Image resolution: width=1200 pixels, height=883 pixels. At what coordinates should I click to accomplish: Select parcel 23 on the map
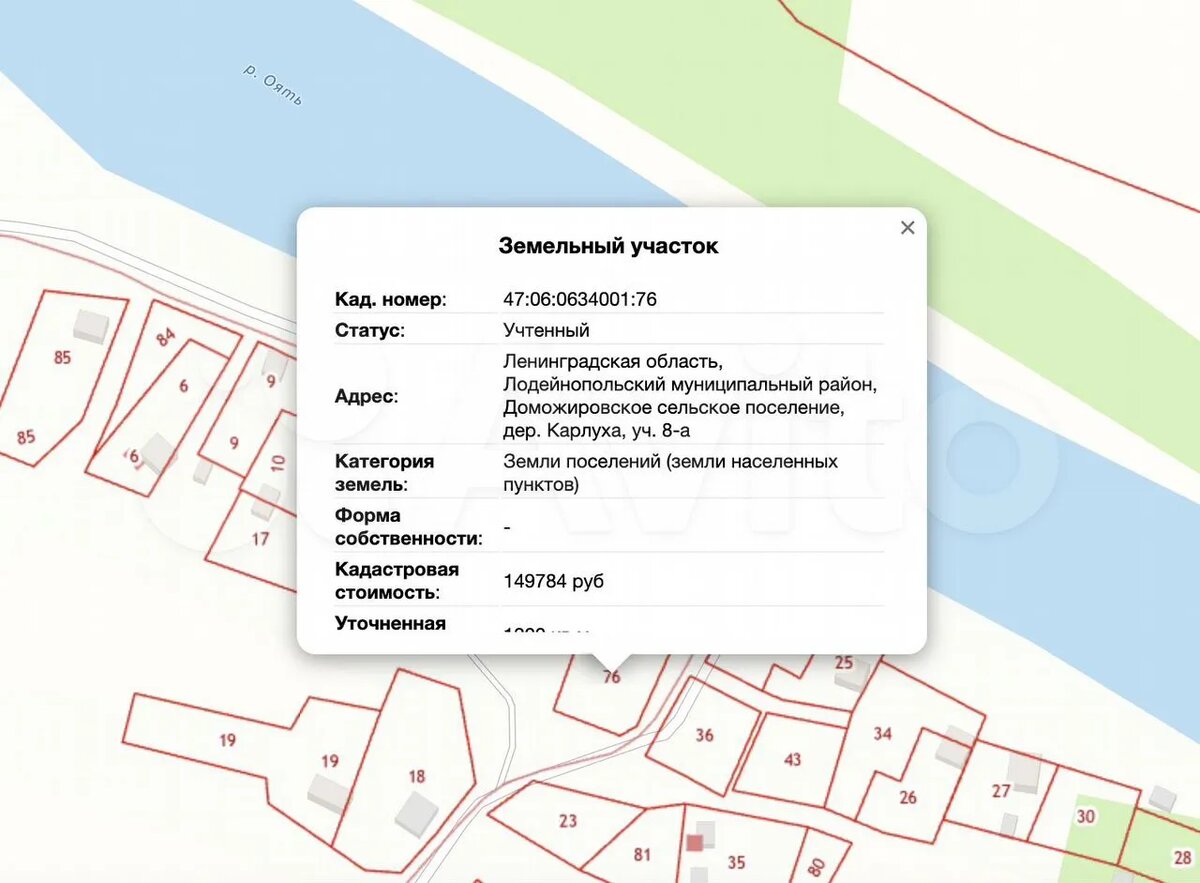[x=568, y=821]
